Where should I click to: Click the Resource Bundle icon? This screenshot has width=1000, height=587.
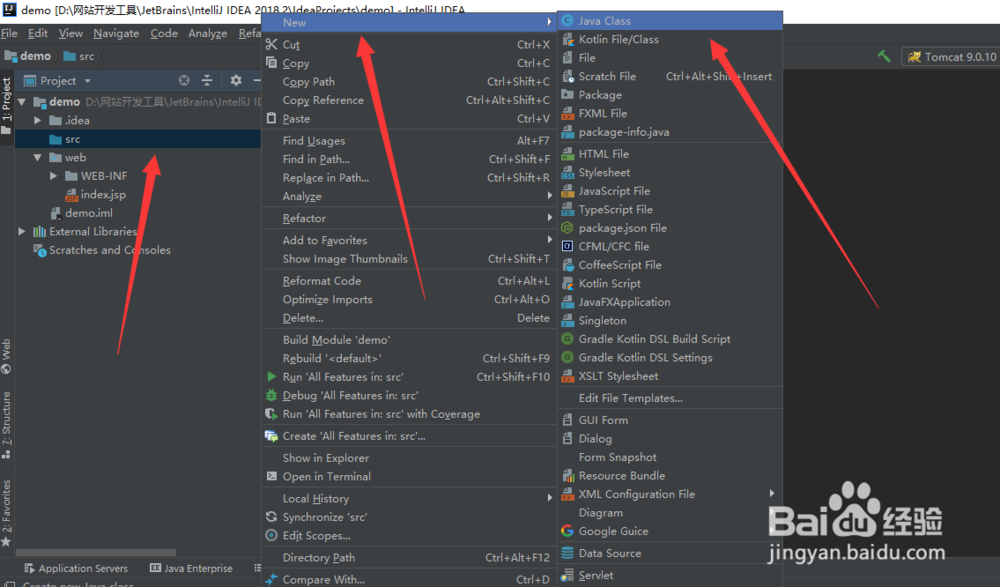point(567,475)
